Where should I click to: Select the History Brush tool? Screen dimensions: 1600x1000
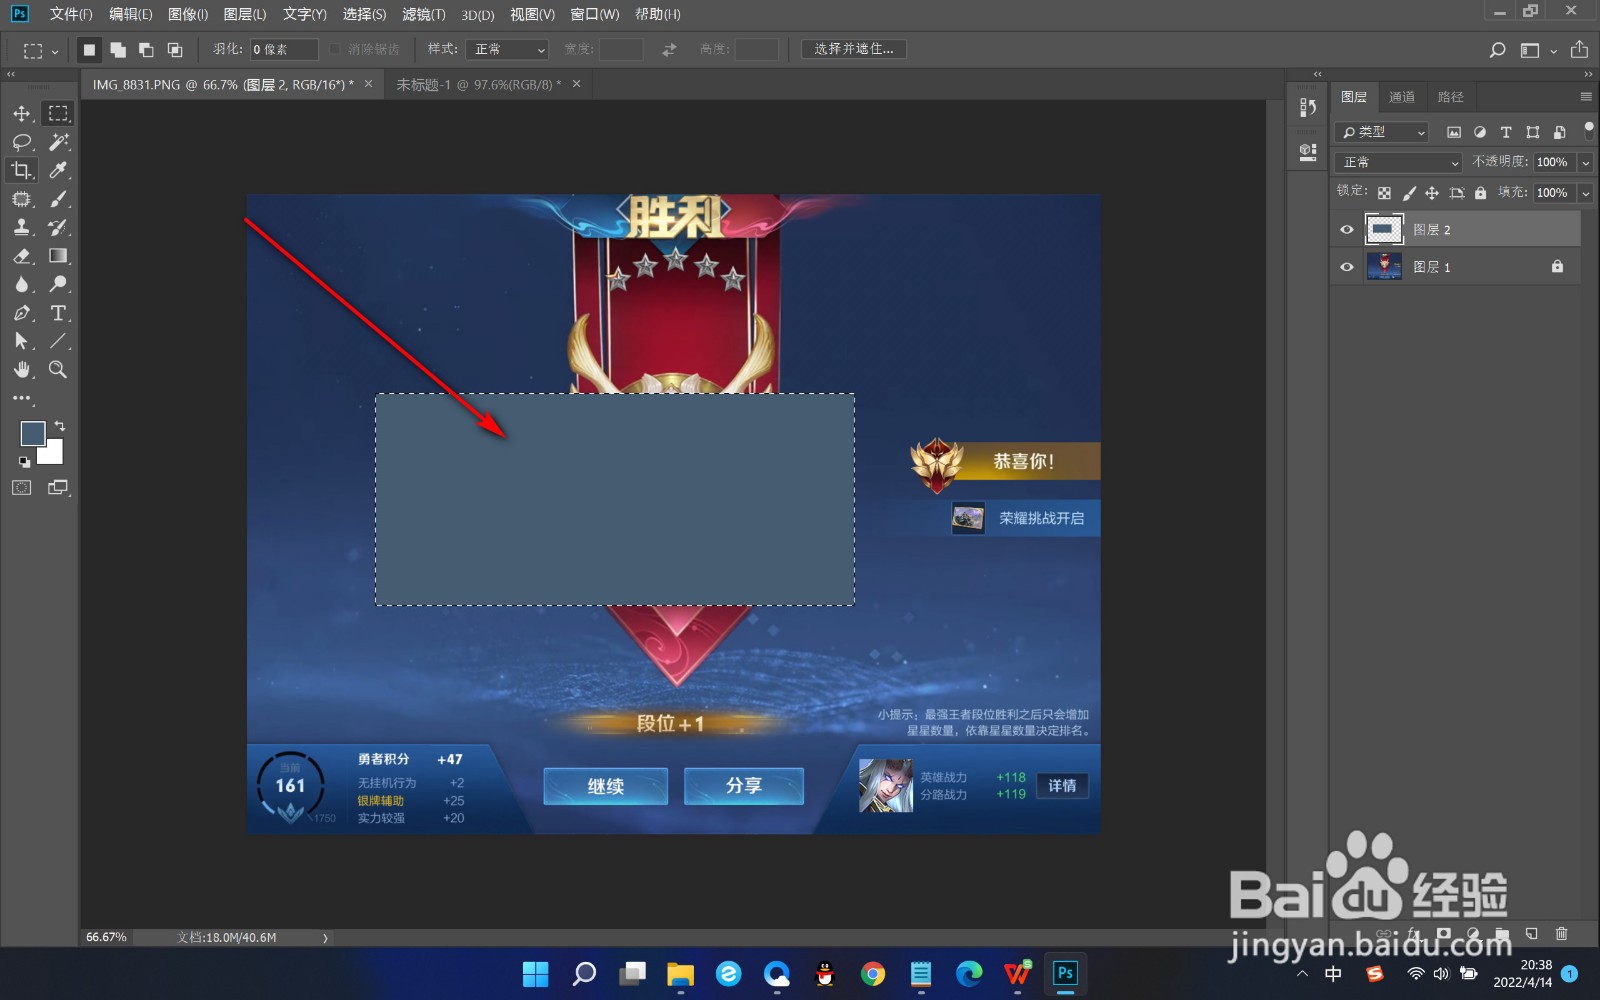[59, 227]
